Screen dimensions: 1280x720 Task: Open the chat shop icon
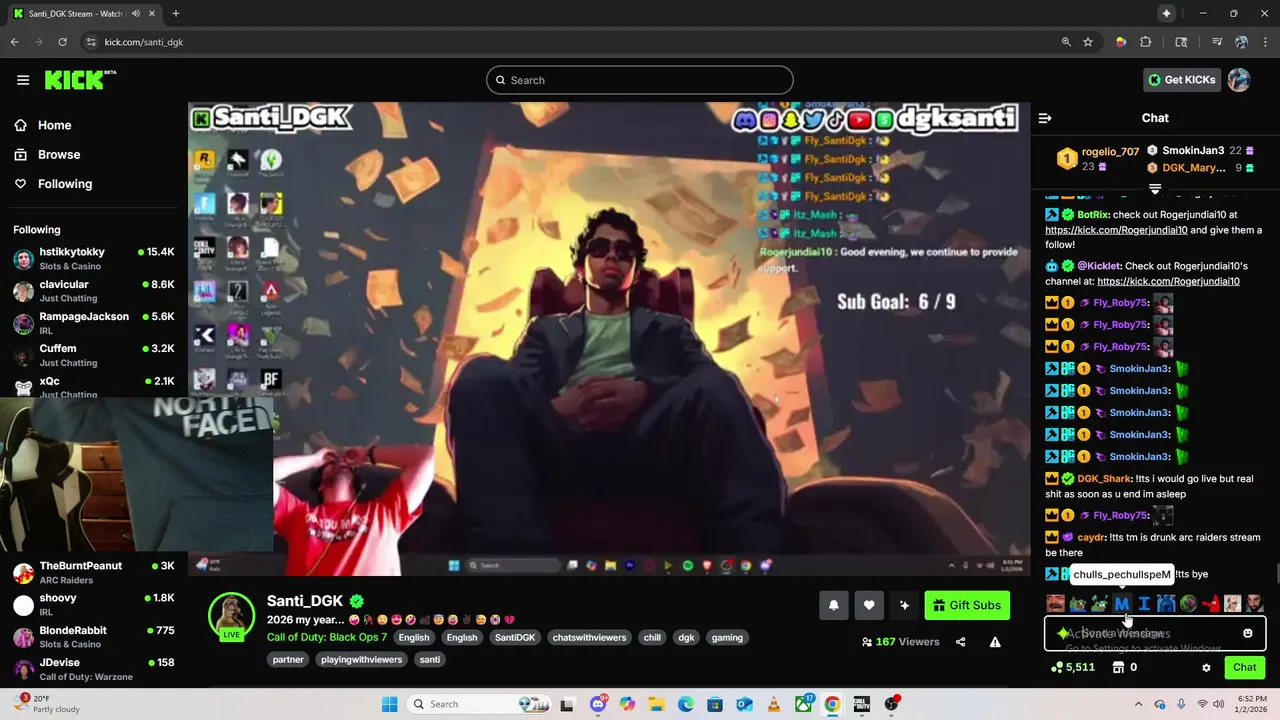coord(1118,667)
